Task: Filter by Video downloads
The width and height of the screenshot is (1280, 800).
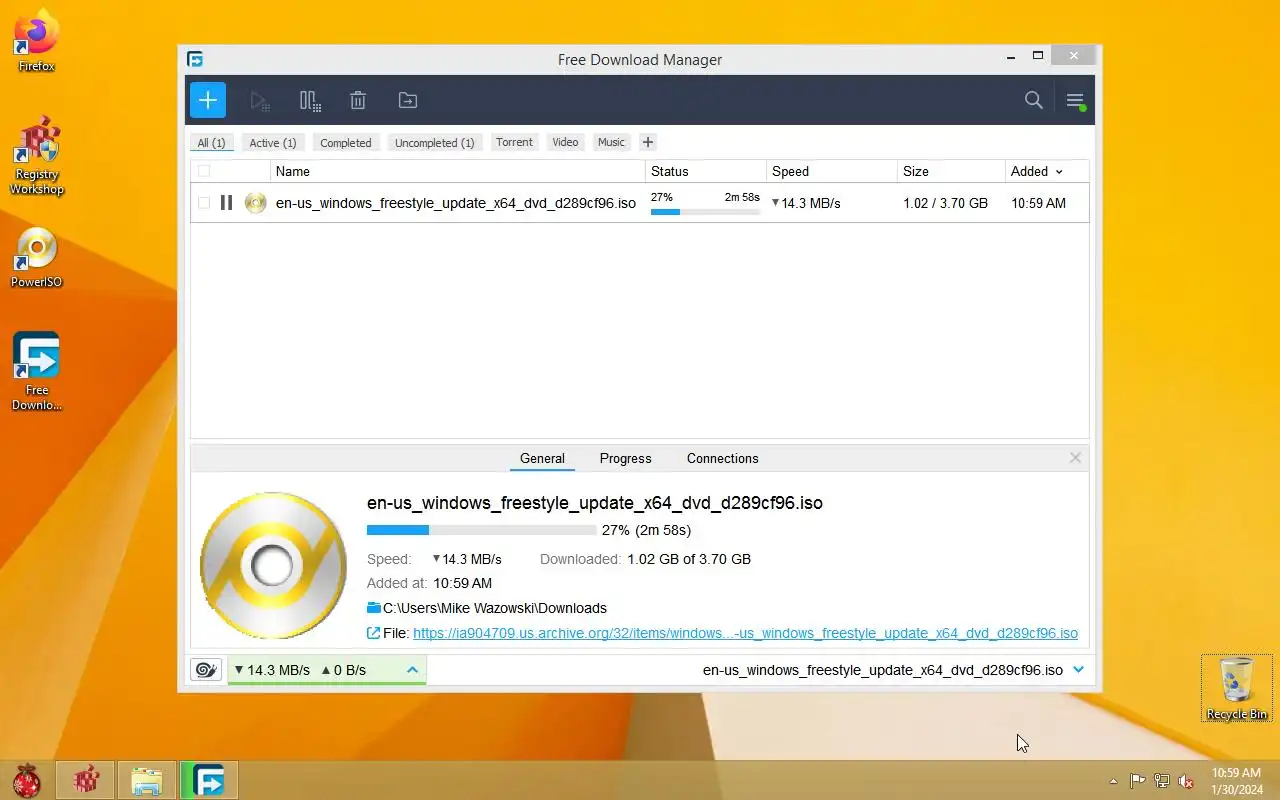Action: (565, 142)
